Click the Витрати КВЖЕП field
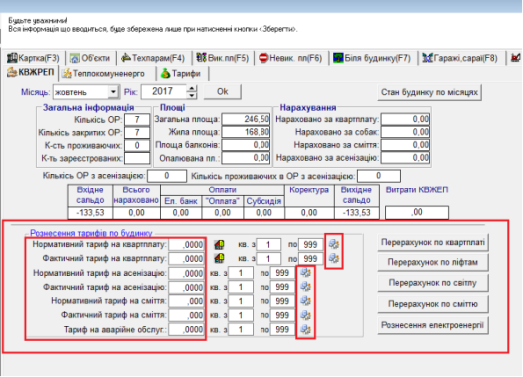The image size is (523, 377). coord(417,213)
